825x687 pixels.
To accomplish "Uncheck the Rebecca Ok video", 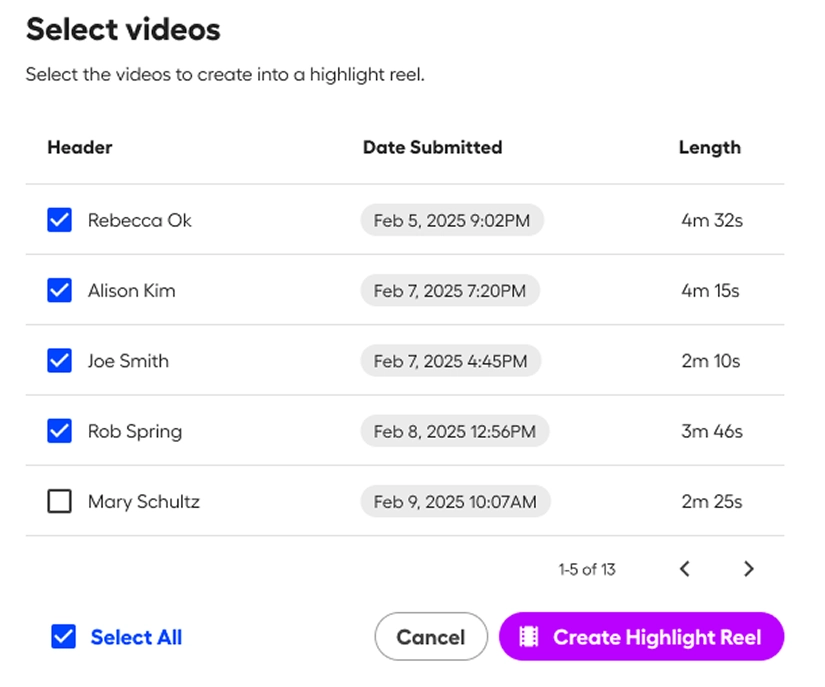I will pyautogui.click(x=59, y=219).
